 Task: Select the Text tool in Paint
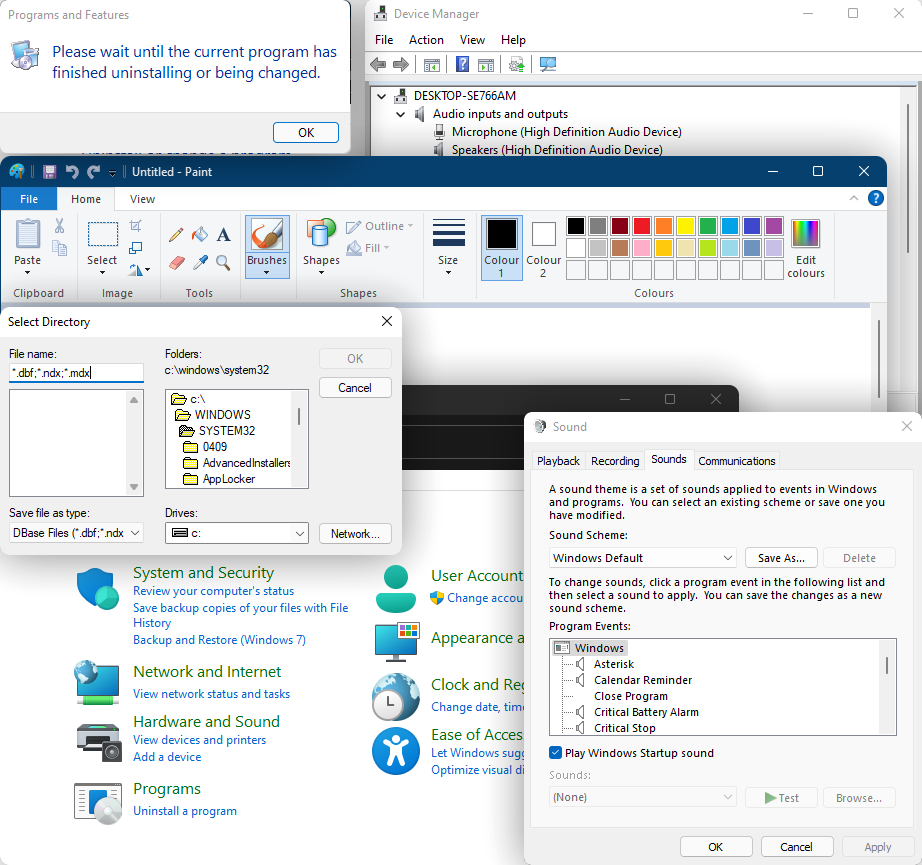coord(224,235)
